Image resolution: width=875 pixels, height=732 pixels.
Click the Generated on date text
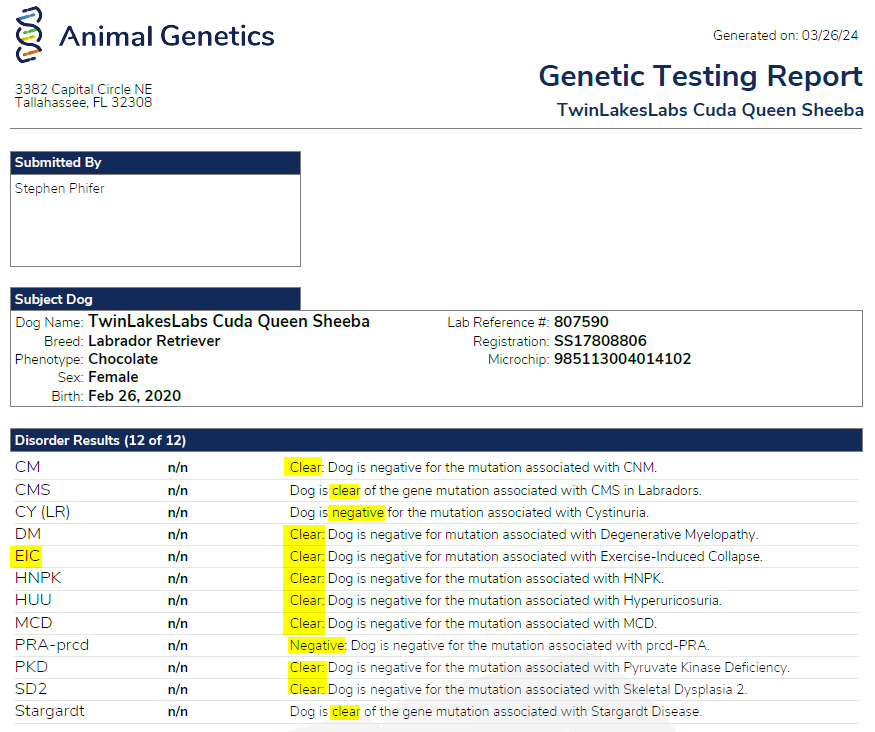[785, 35]
